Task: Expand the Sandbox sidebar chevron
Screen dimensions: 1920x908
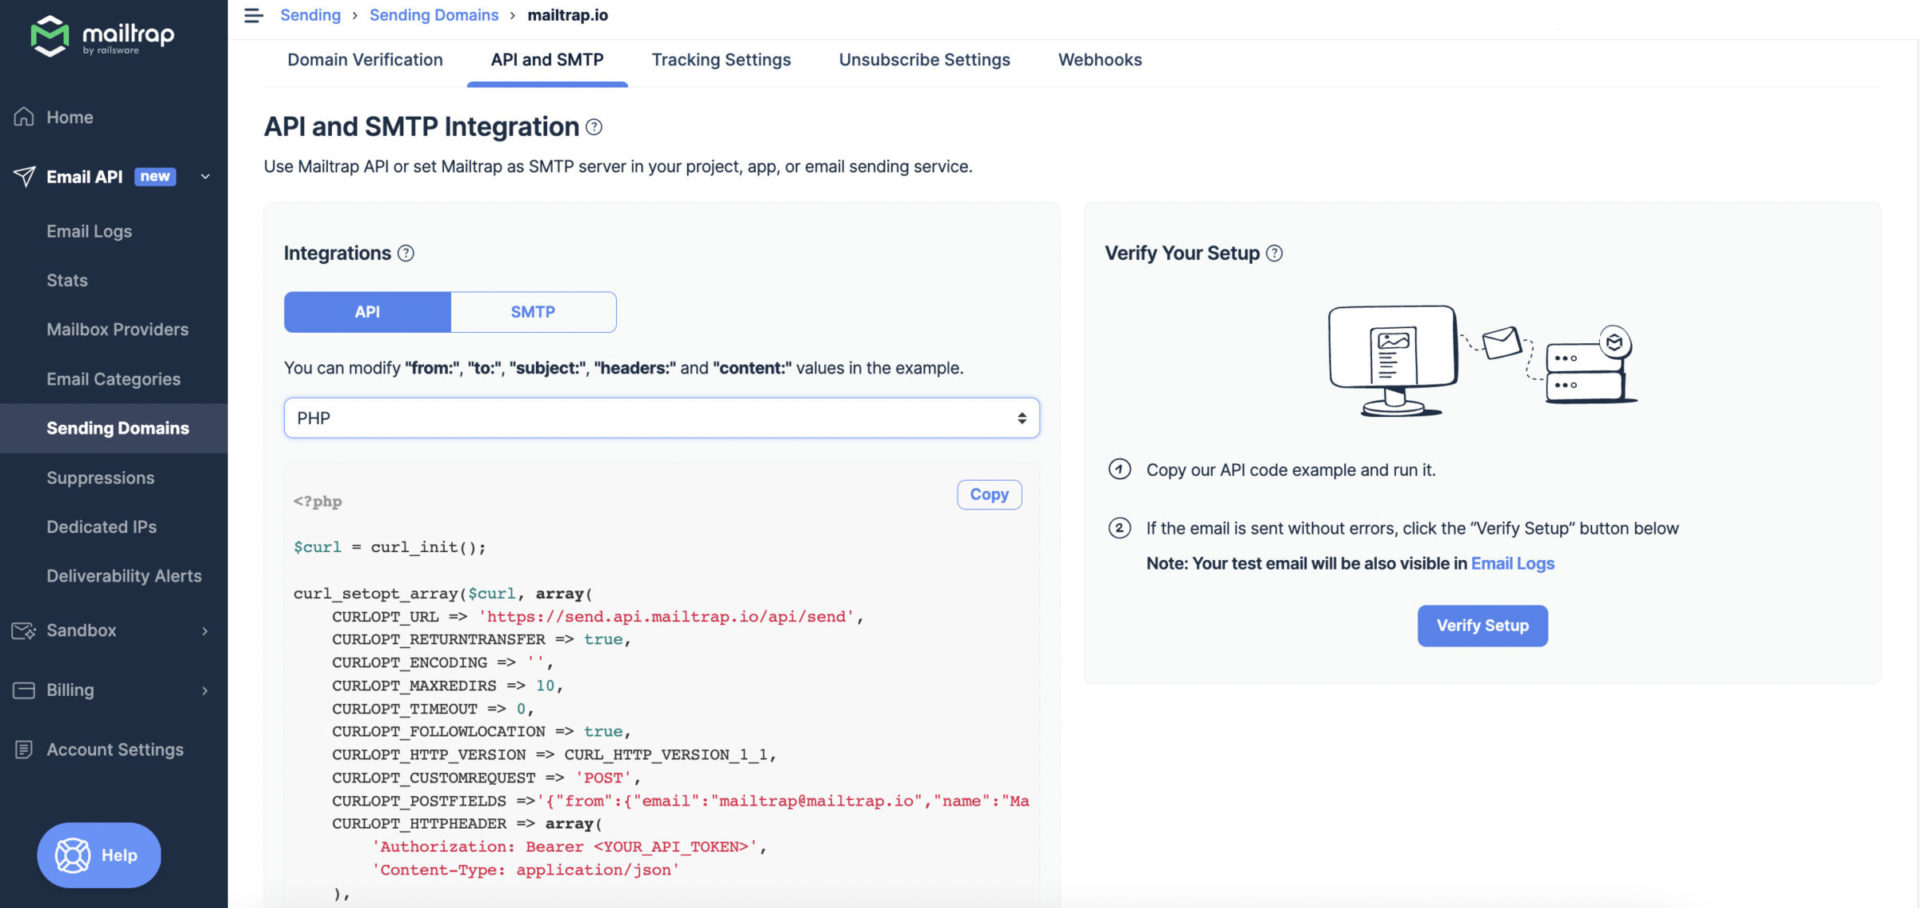Action: click(x=206, y=630)
